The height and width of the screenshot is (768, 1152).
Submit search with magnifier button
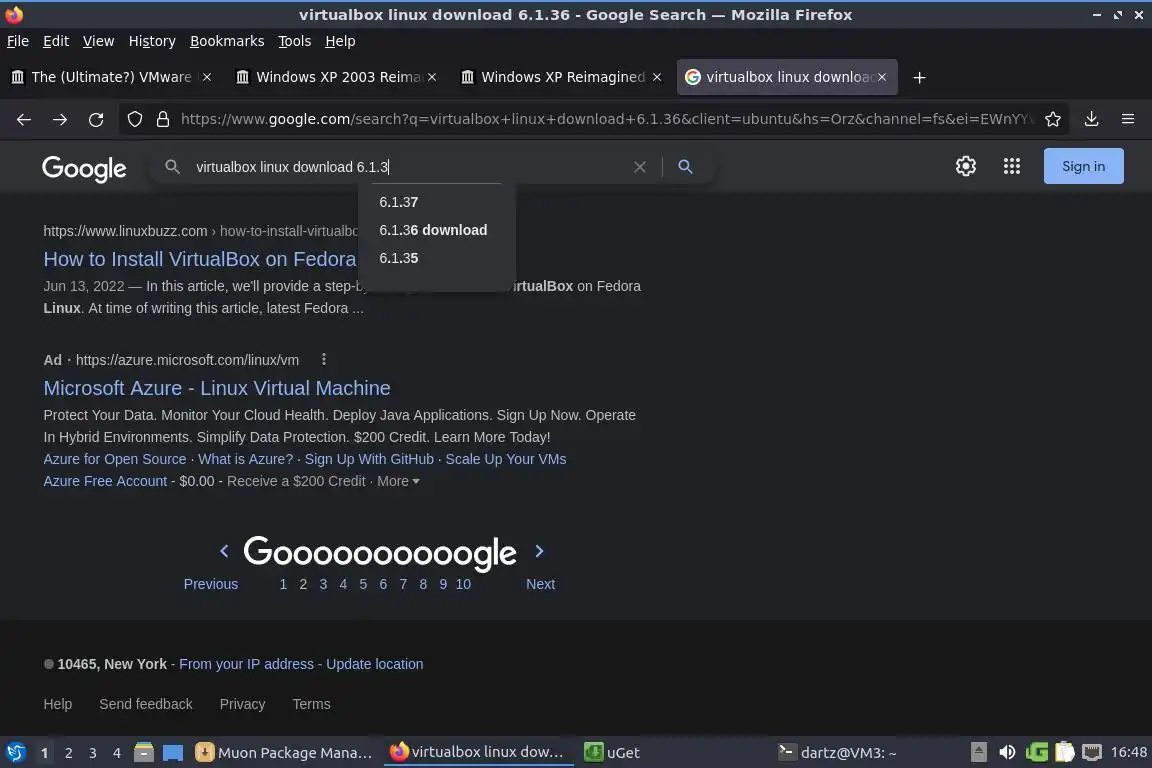(685, 167)
